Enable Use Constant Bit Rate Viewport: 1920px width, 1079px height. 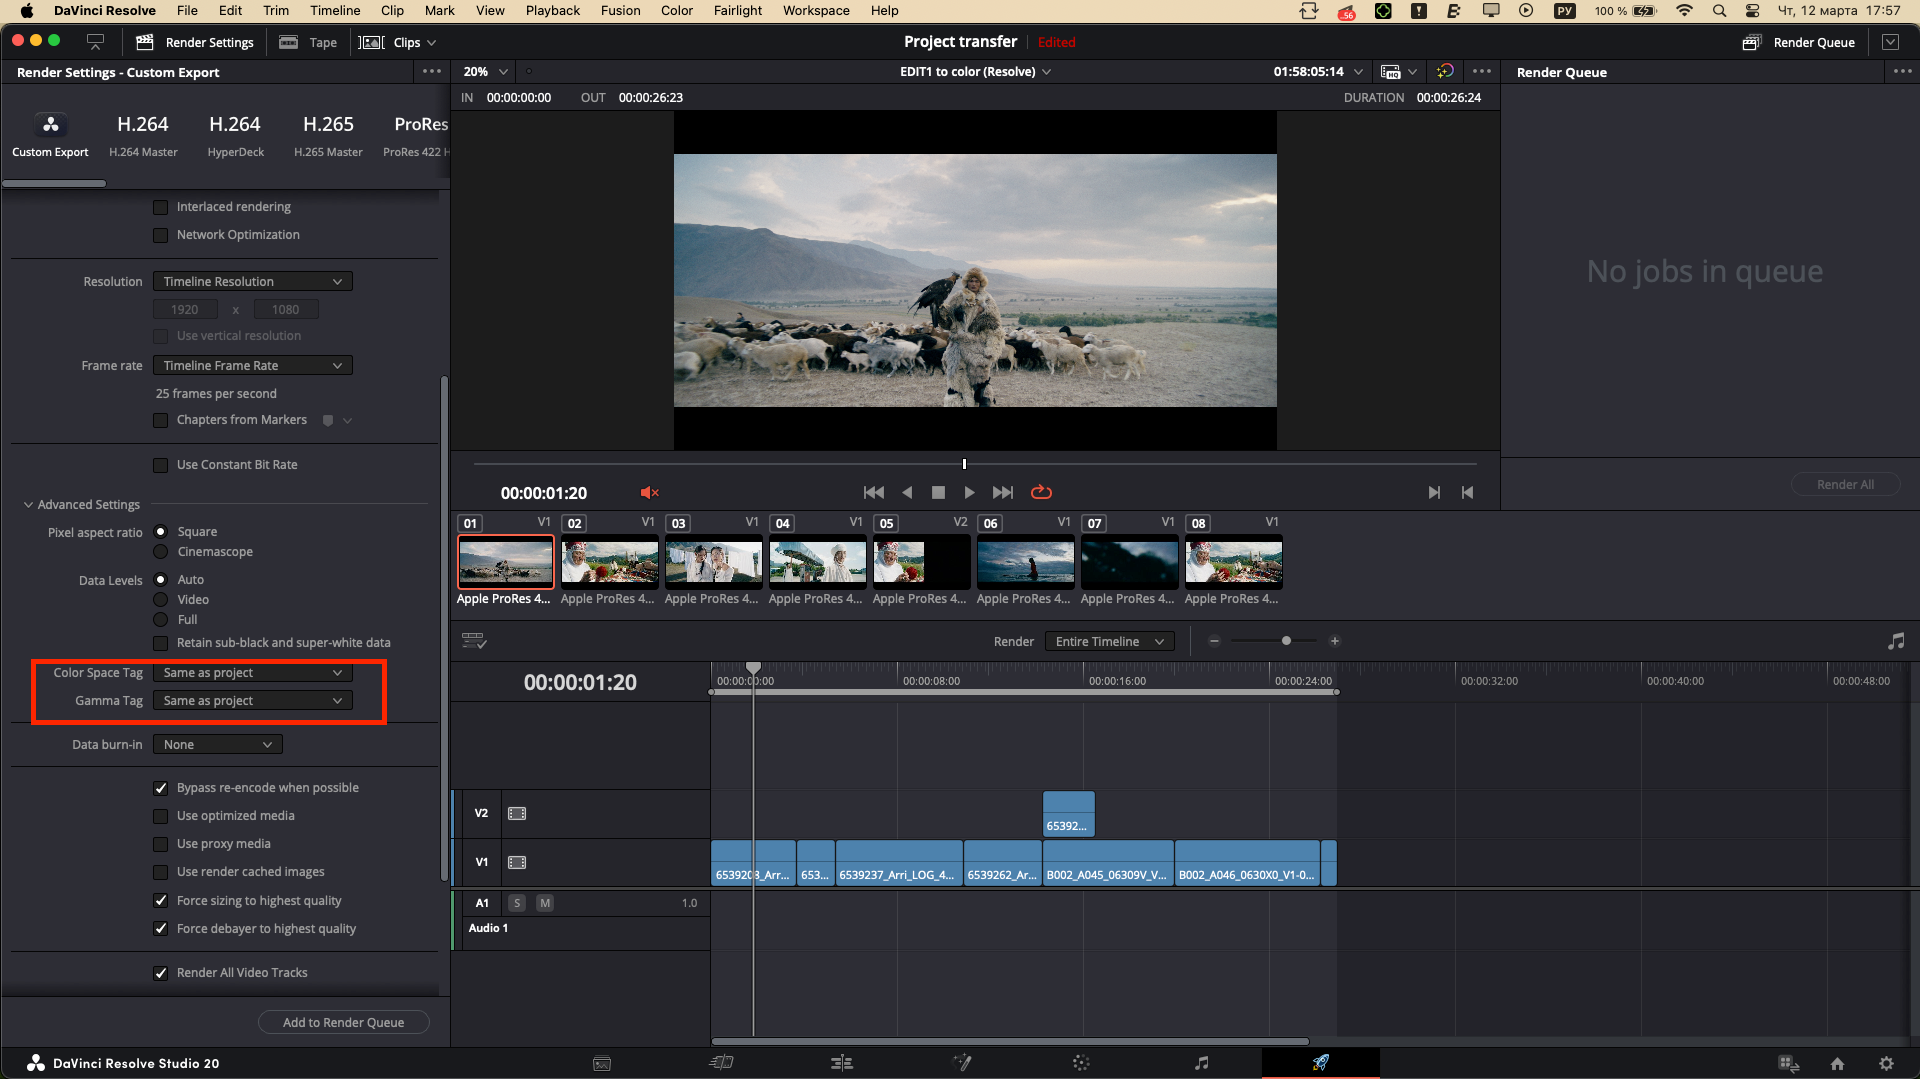tap(160, 464)
